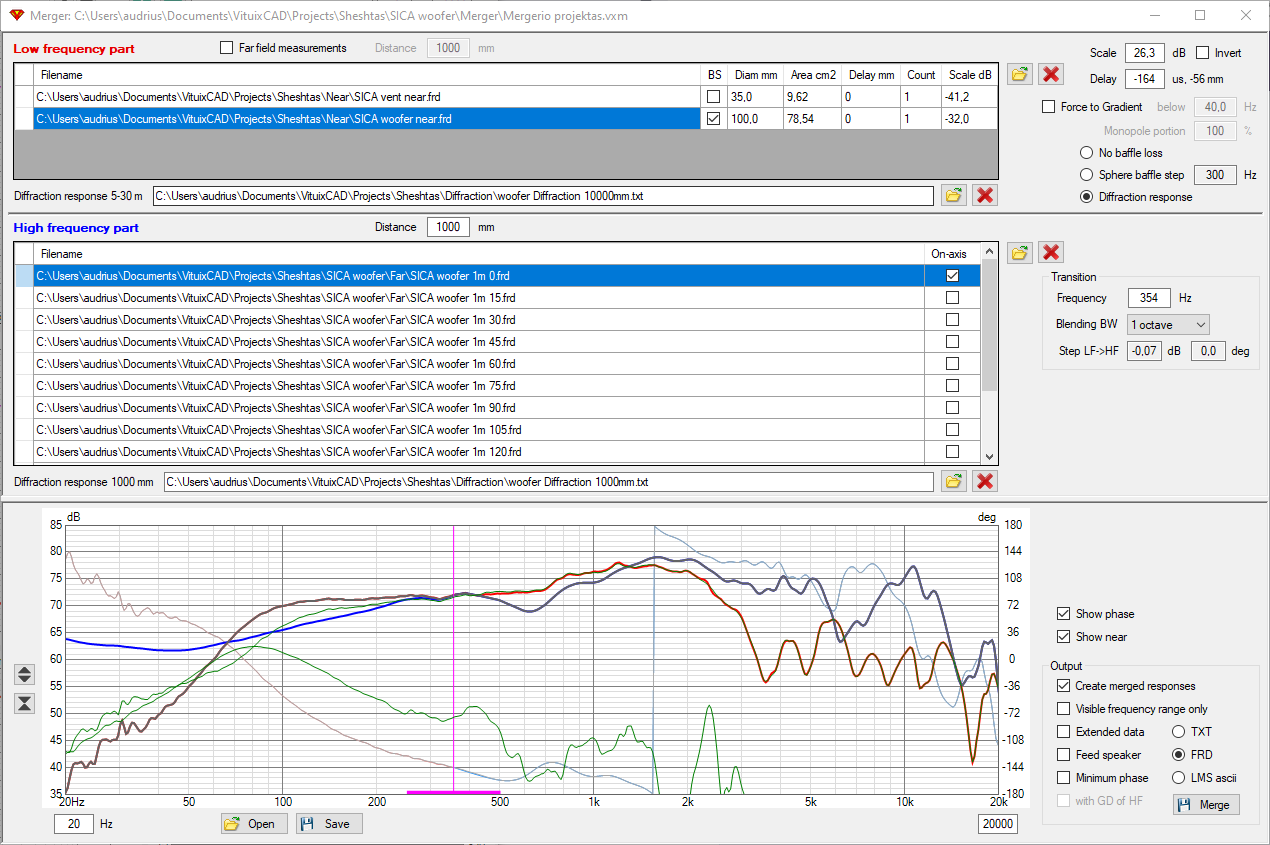The height and width of the screenshot is (845, 1270).
Task: Enable Far field measurements checkbox
Action: (x=226, y=48)
